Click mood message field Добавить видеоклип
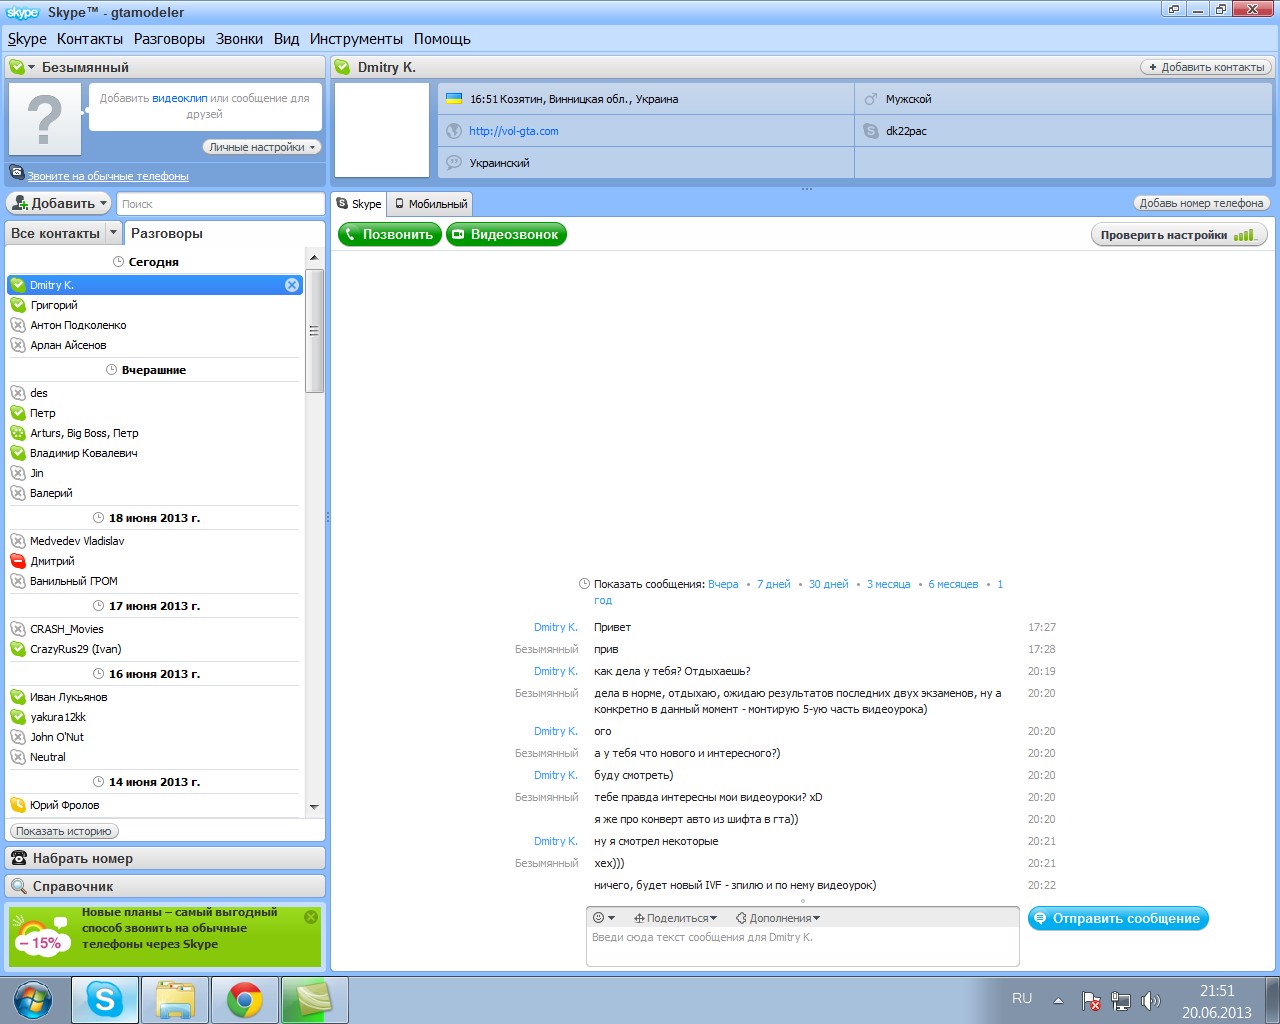 point(205,106)
